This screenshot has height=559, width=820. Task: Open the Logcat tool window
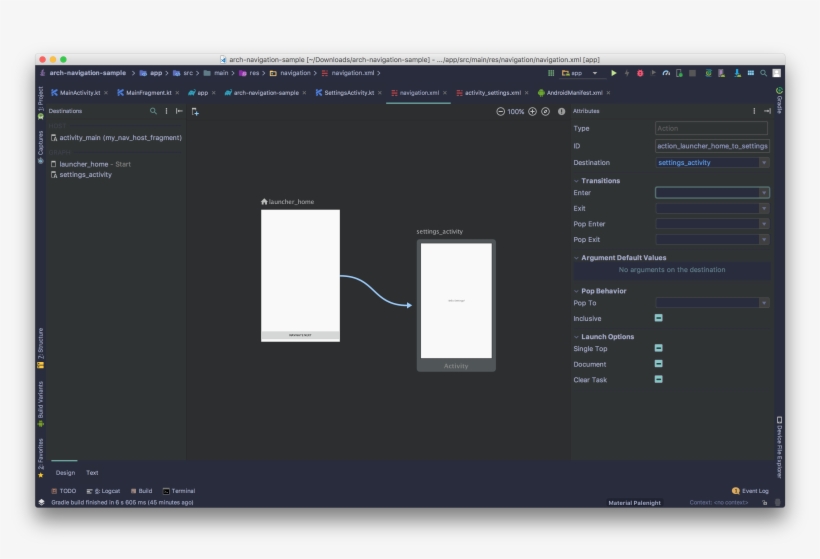[104, 491]
